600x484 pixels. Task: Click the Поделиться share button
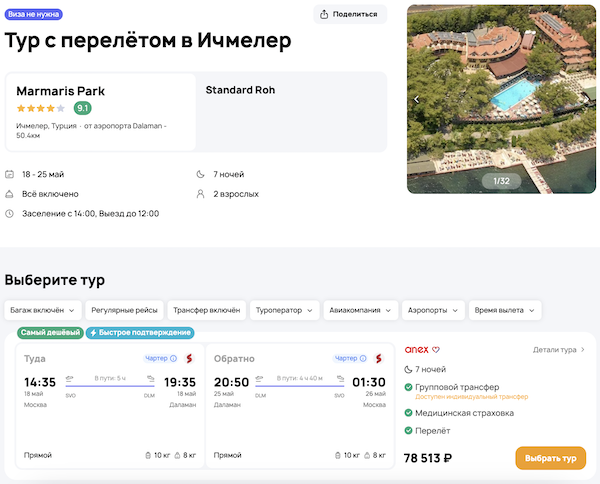tap(350, 14)
